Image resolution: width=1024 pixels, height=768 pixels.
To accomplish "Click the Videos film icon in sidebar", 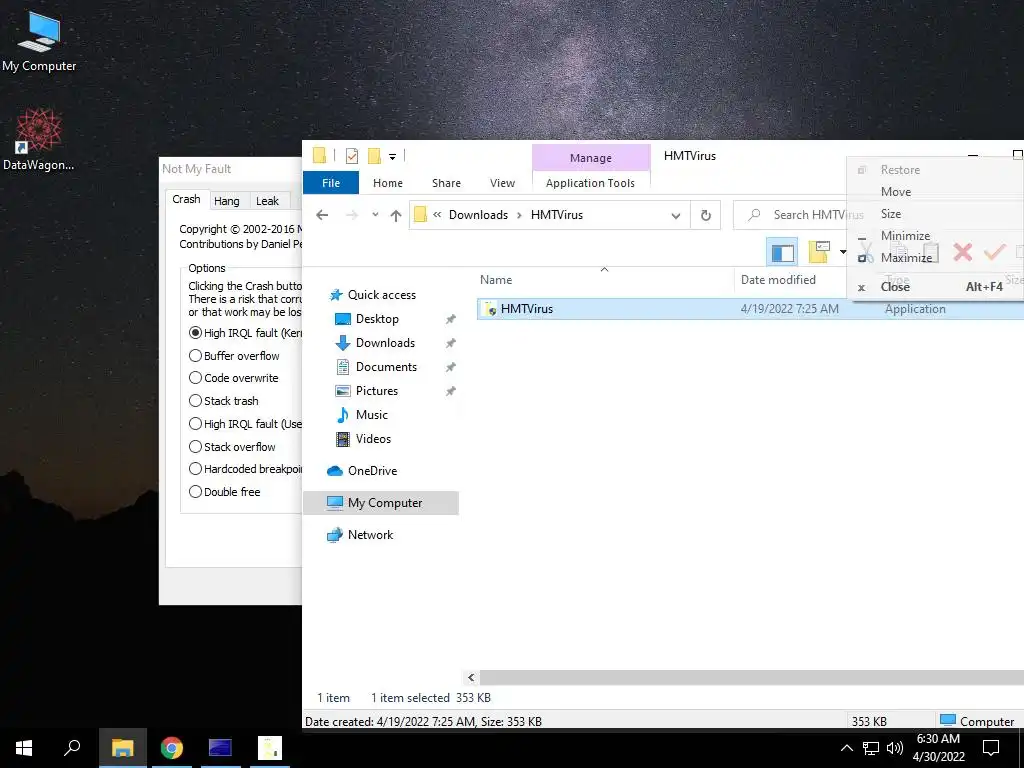I will pos(342,439).
